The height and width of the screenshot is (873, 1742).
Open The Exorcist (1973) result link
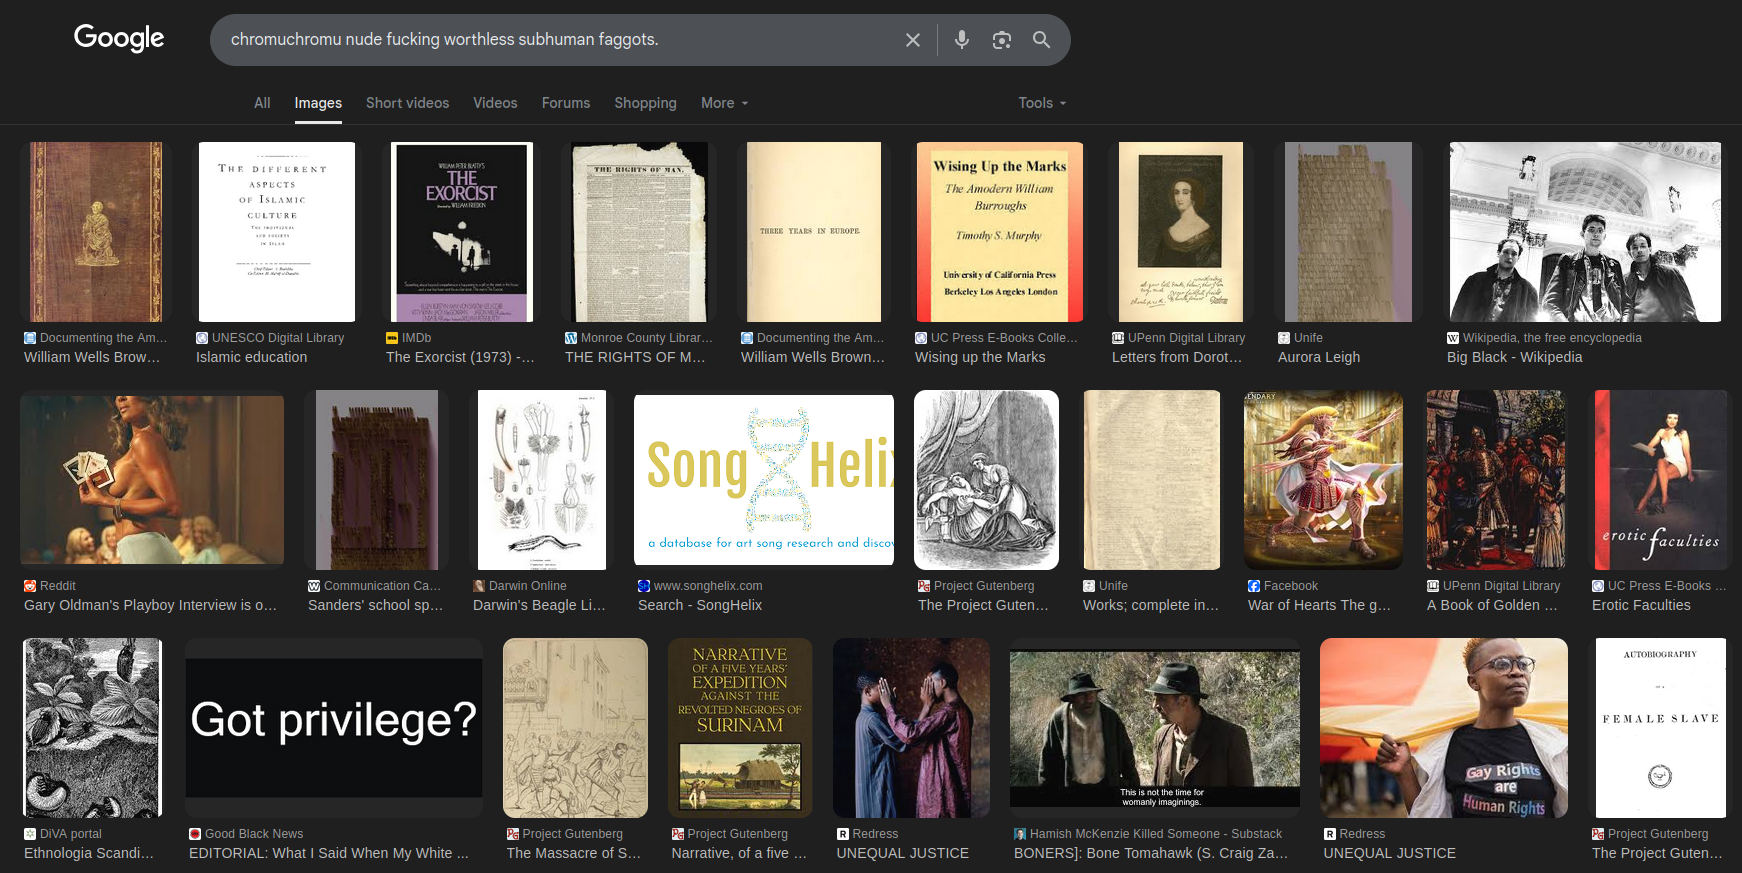[460, 357]
